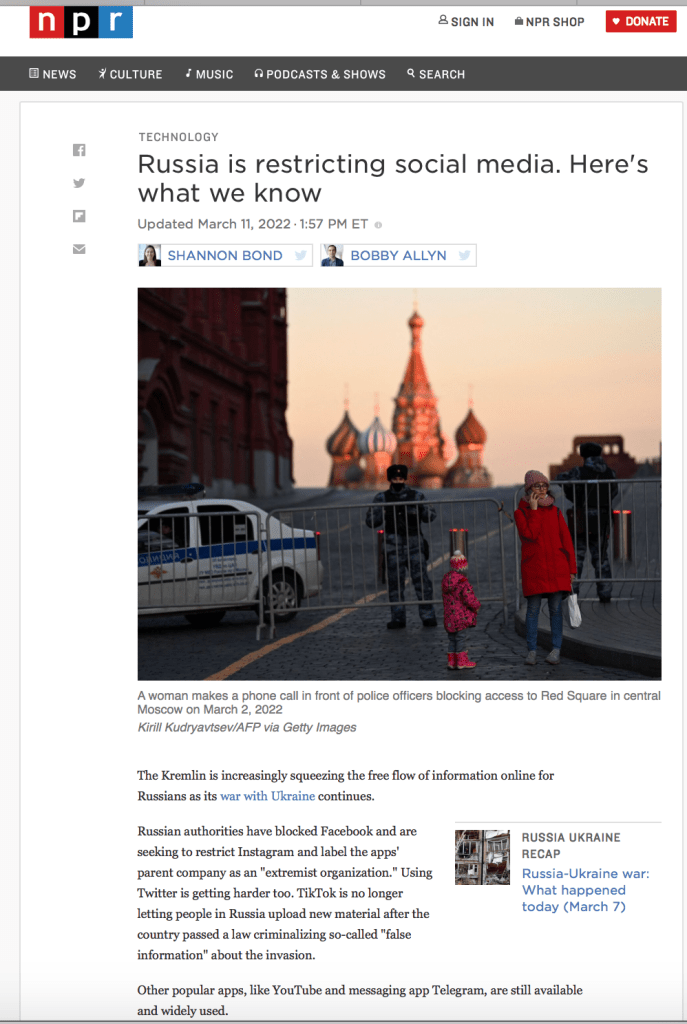Screen dimensions: 687x1024
Task: Open Russia-Ukraine war recap headline link
Action: coord(585,890)
